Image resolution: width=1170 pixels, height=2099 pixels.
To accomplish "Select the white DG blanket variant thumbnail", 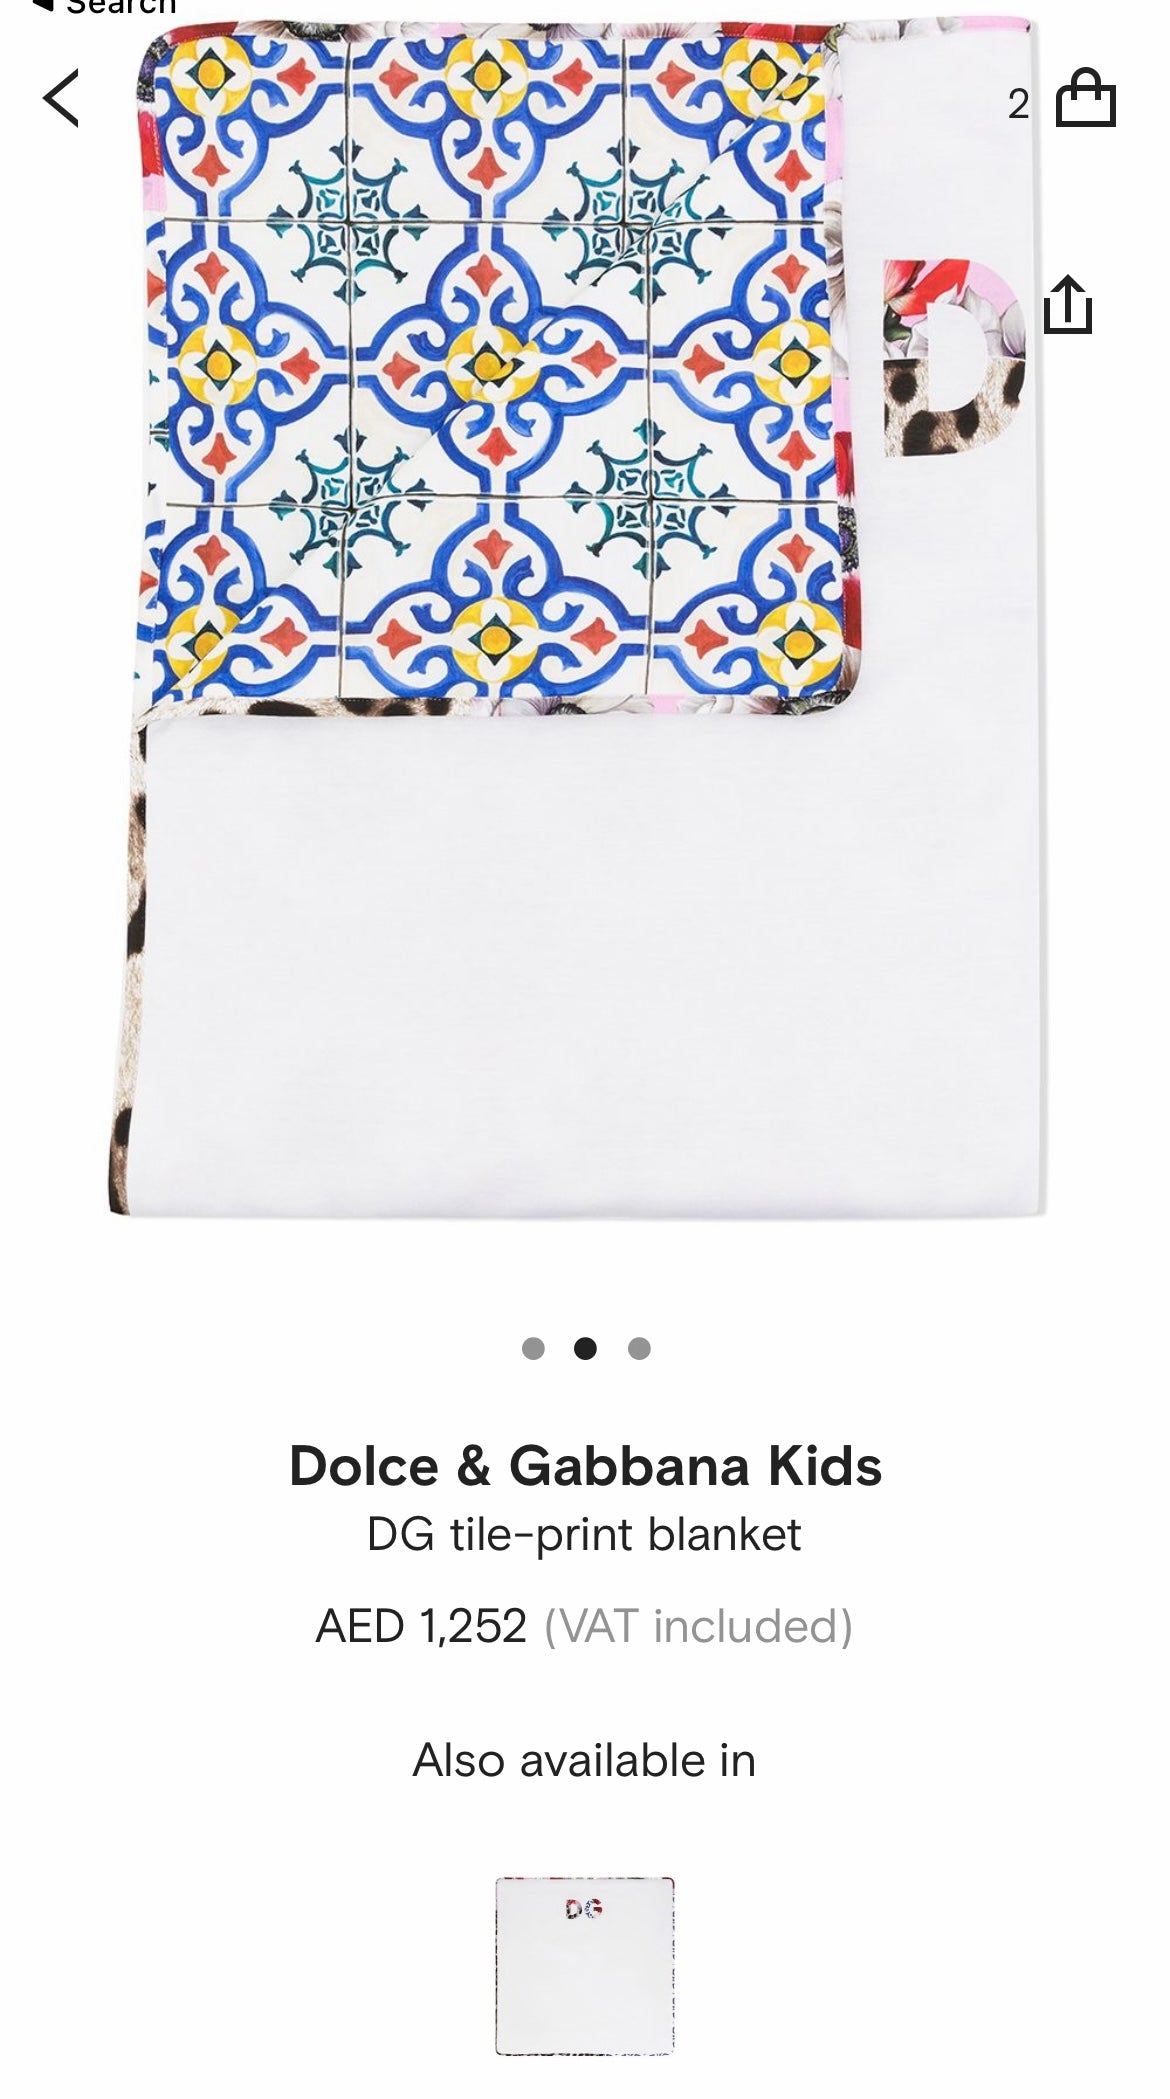I will coord(585,1966).
